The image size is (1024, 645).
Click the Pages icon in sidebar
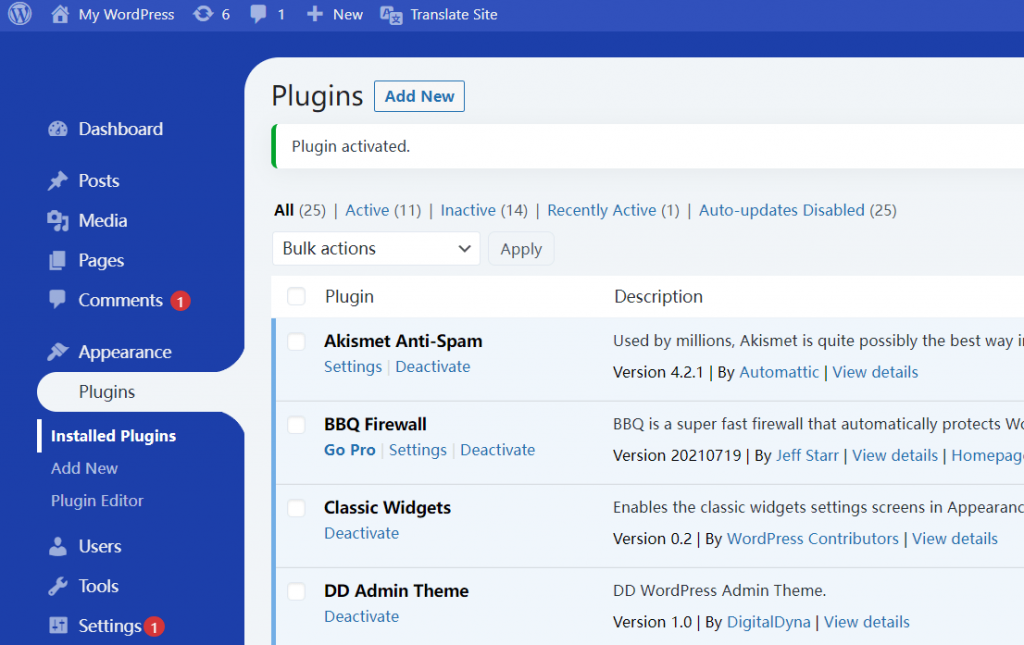pyautogui.click(x=57, y=260)
